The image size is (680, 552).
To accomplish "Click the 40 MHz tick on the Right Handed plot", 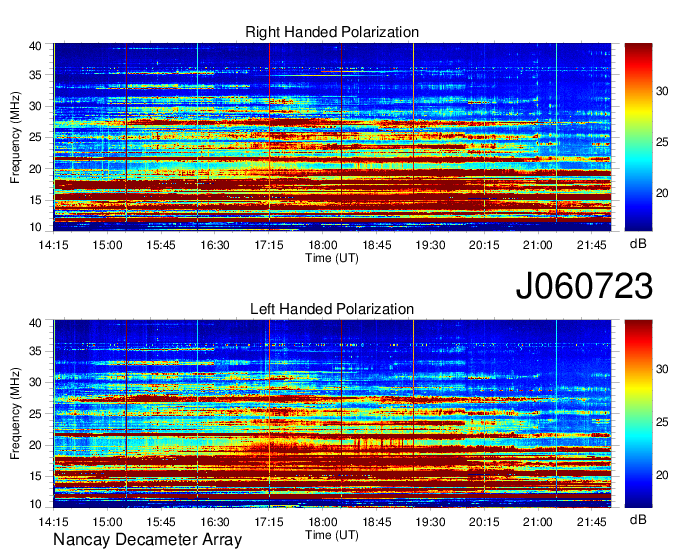I will [x=35, y=46].
